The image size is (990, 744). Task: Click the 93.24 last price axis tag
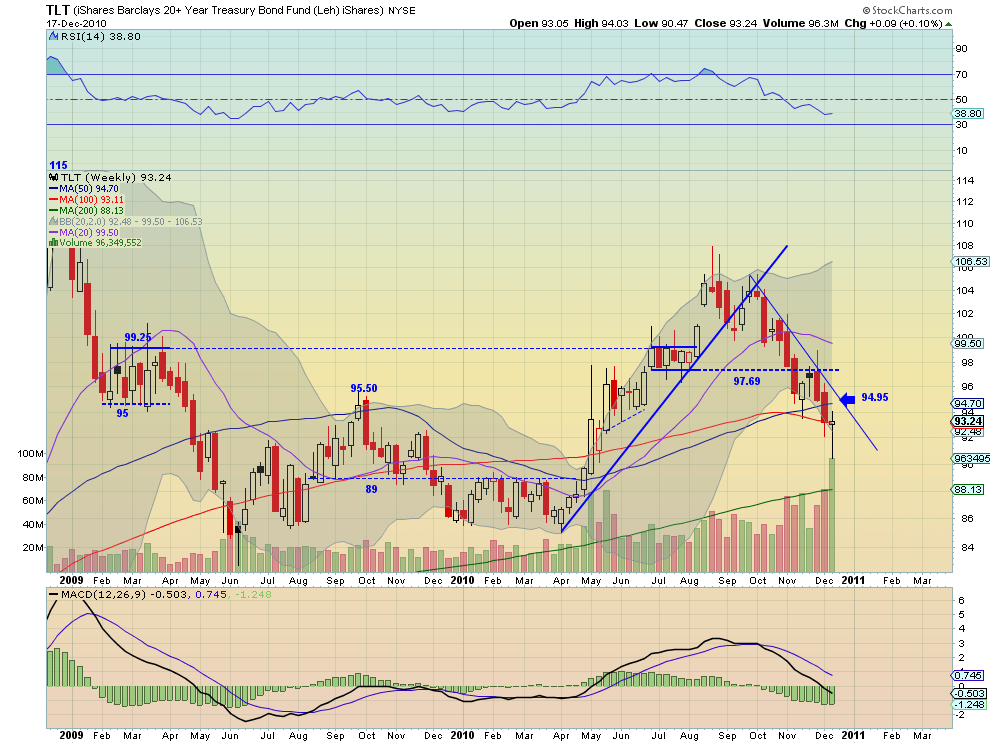968,421
